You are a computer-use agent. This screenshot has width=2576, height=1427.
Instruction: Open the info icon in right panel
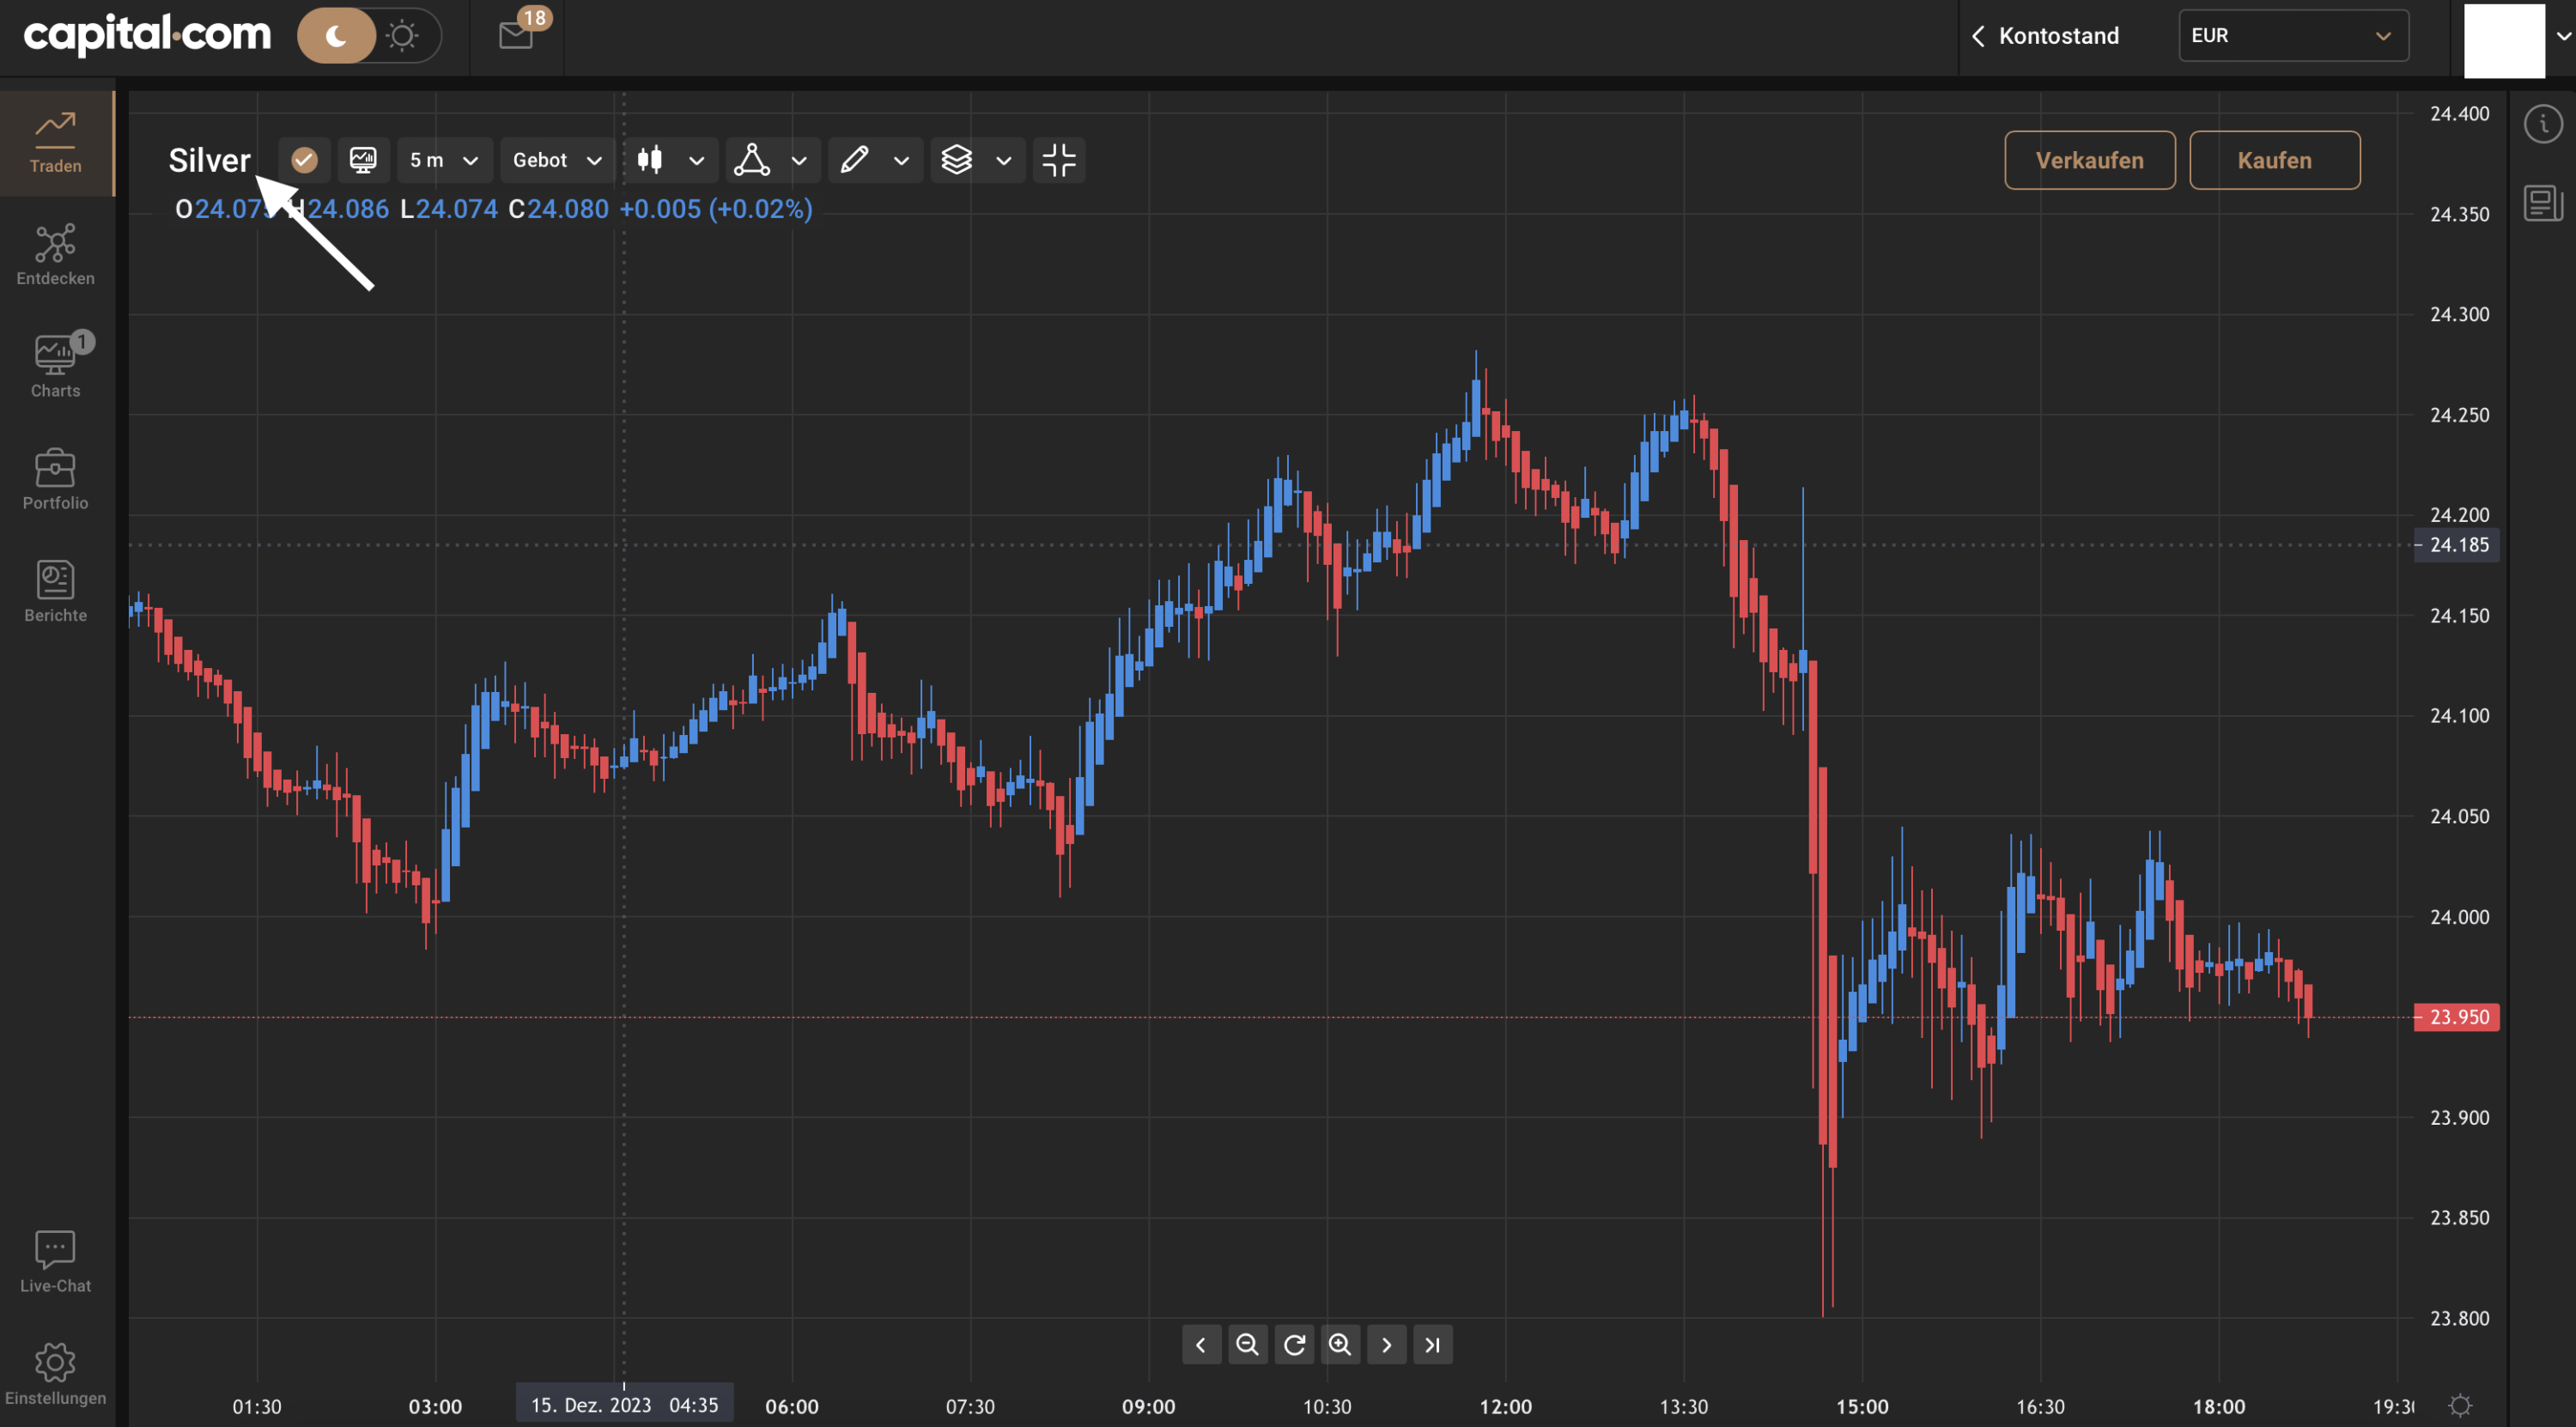(2543, 124)
